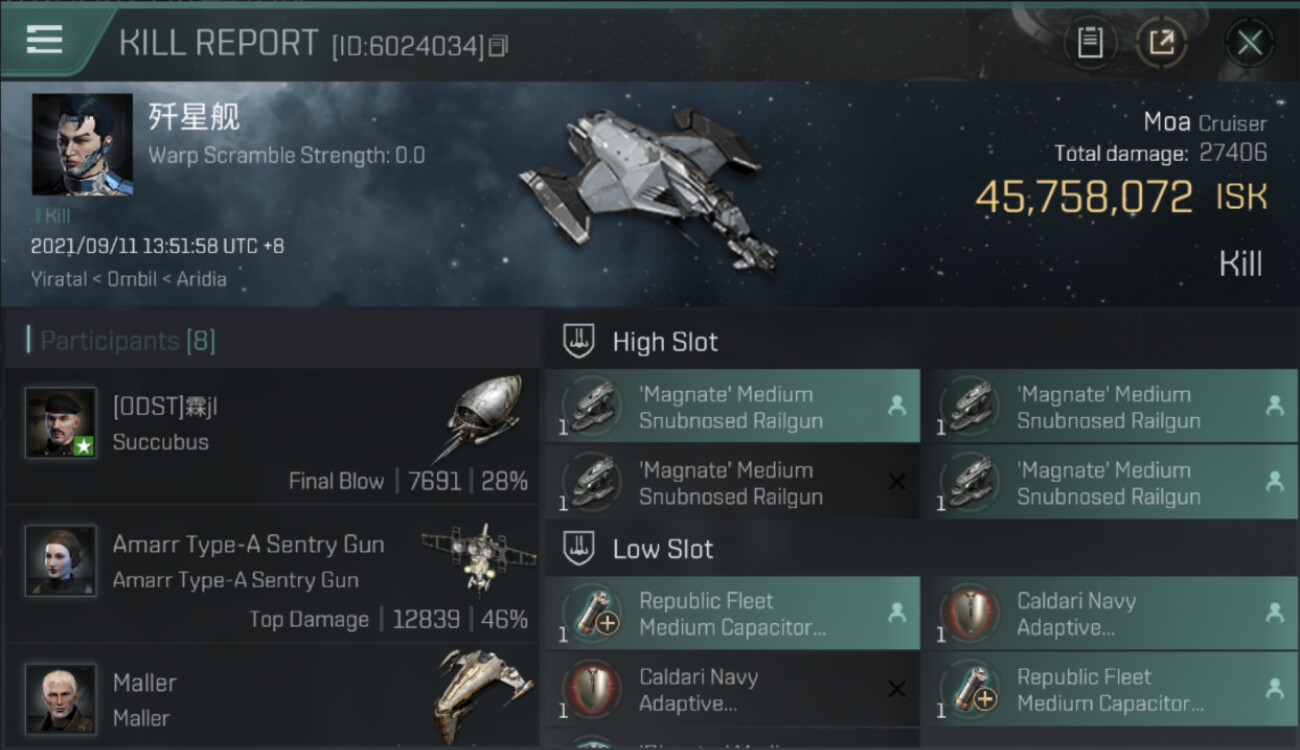Select the first 'Magnate' Medium Snubnosed Railgun
1300x750 pixels.
tap(732, 407)
